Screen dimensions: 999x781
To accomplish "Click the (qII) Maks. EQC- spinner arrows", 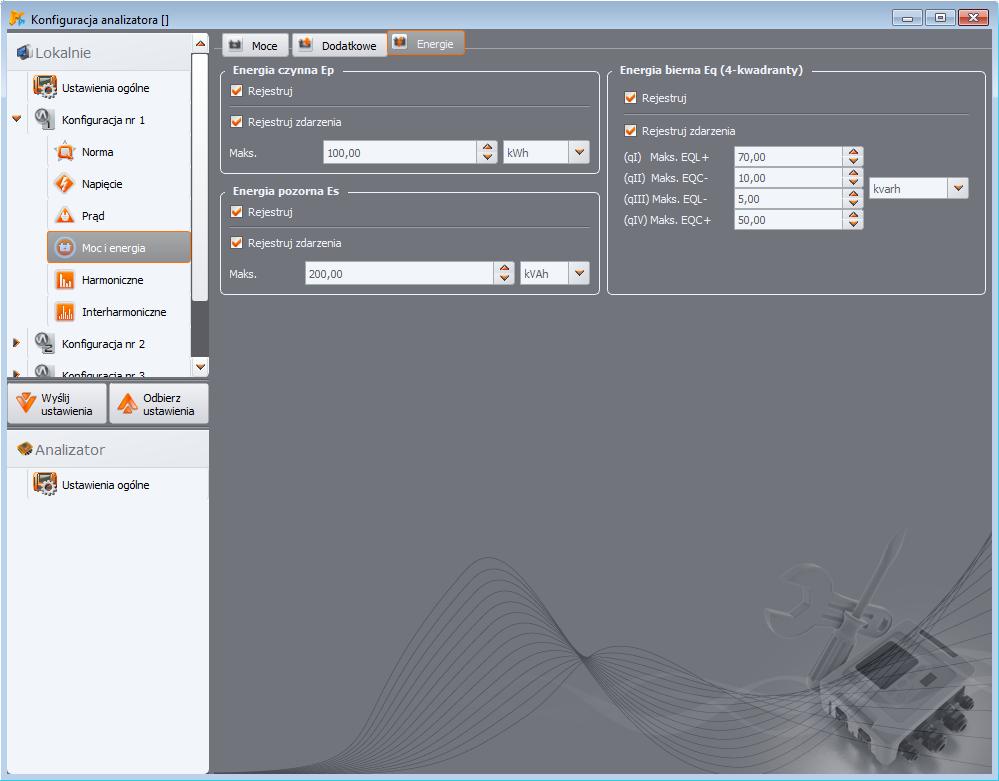I will tap(853, 178).
